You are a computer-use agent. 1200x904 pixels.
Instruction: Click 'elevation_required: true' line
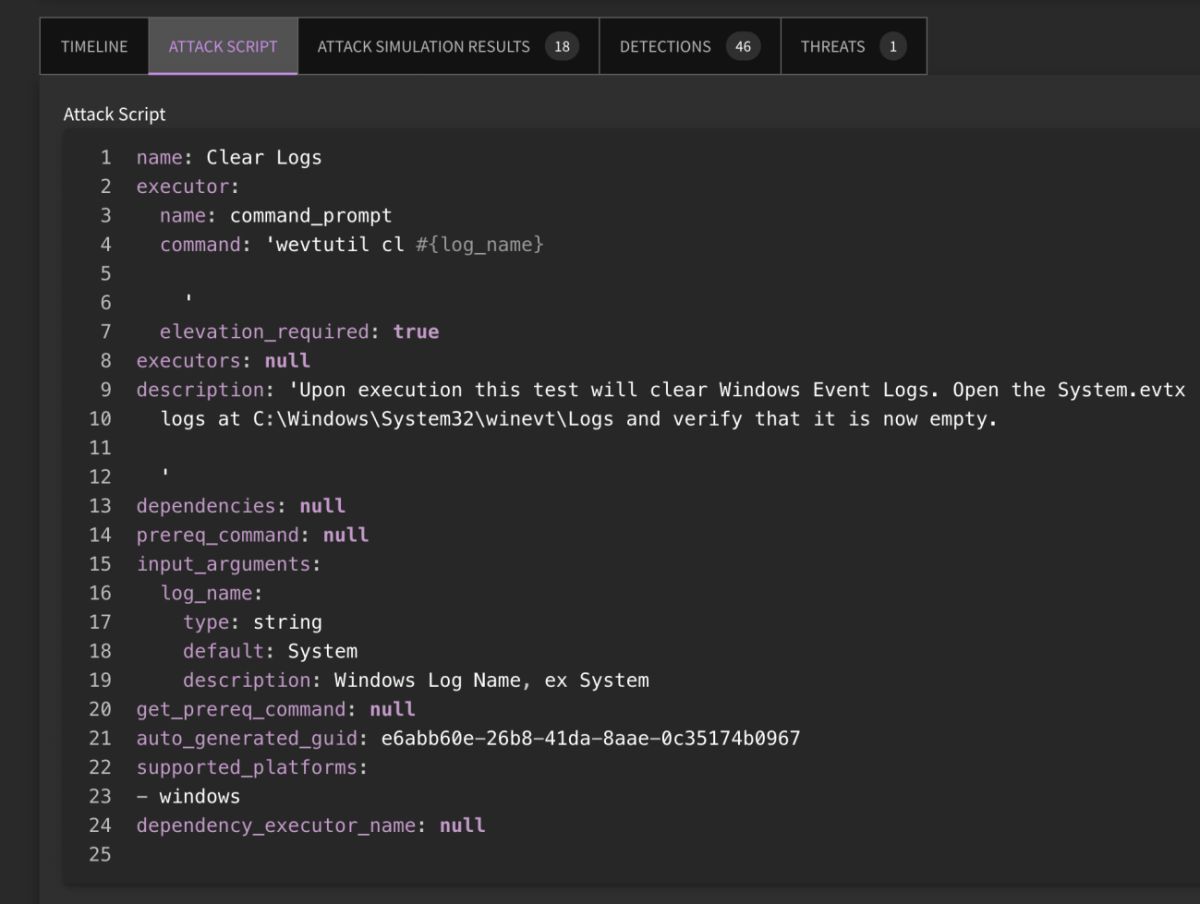pyautogui.click(x=299, y=332)
